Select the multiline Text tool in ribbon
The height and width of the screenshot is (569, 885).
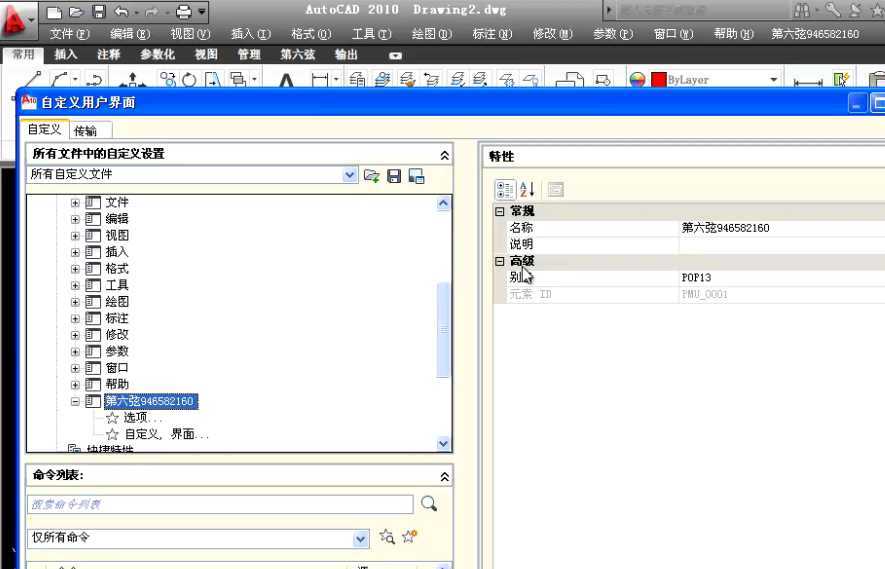287,81
